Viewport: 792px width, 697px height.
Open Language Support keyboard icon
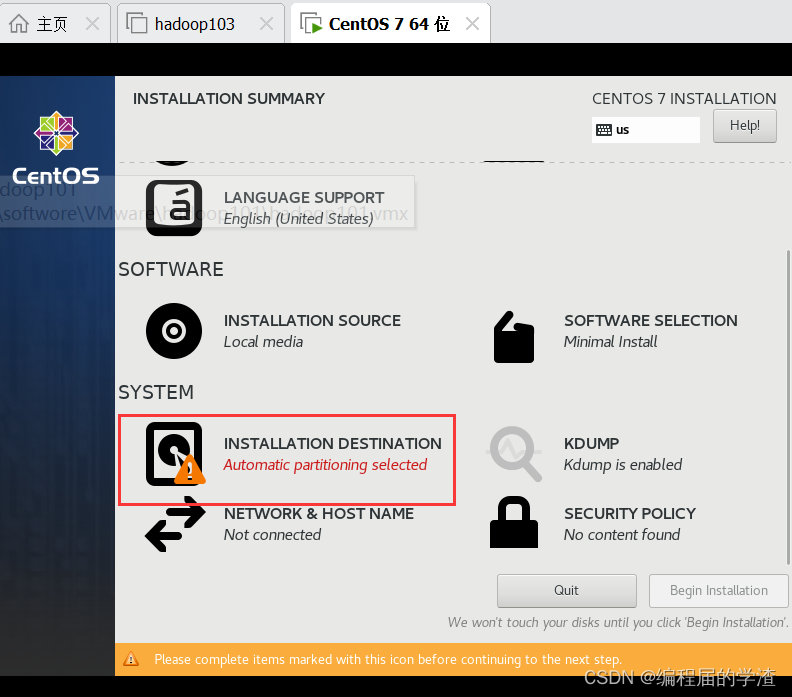click(174, 208)
